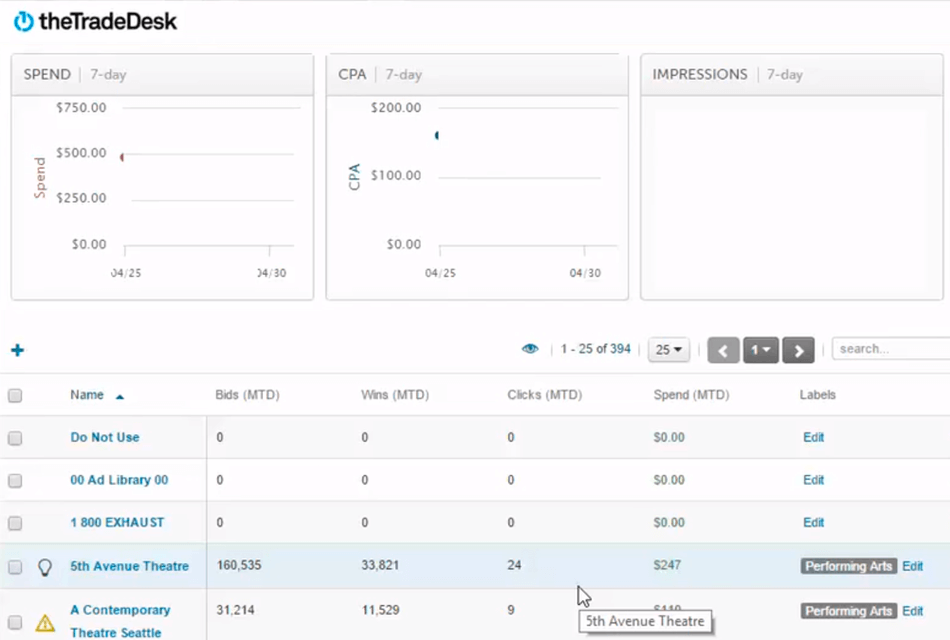Sort by Wins (MTD) column header
Screen dimensions: 950x640
tap(395, 395)
